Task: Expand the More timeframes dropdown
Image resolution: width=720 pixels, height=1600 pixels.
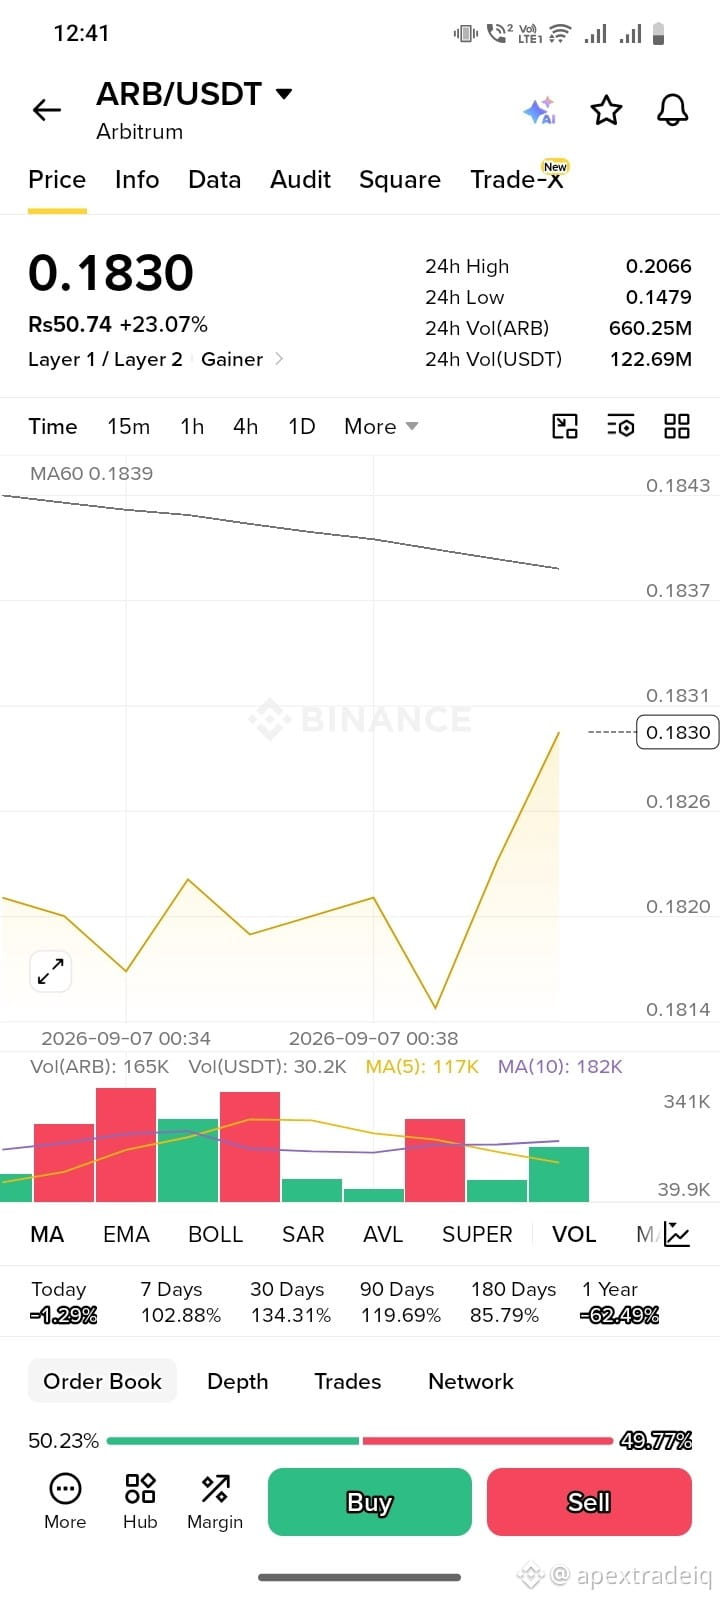Action: (381, 426)
